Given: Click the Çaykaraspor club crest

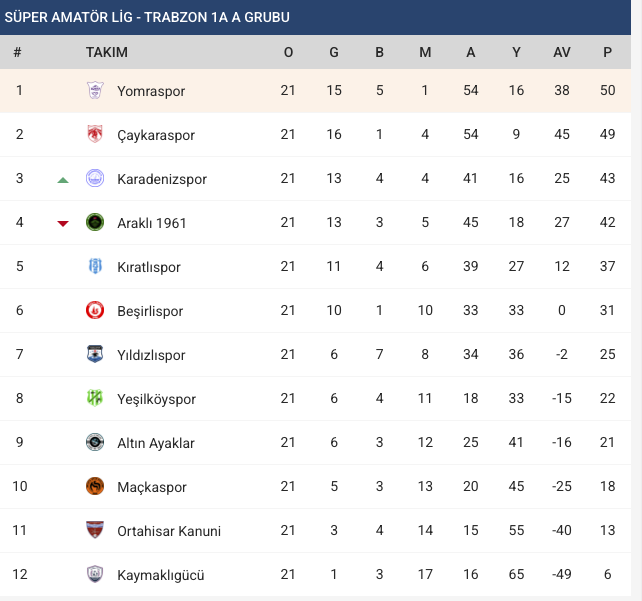Looking at the screenshot, I should [95, 134].
